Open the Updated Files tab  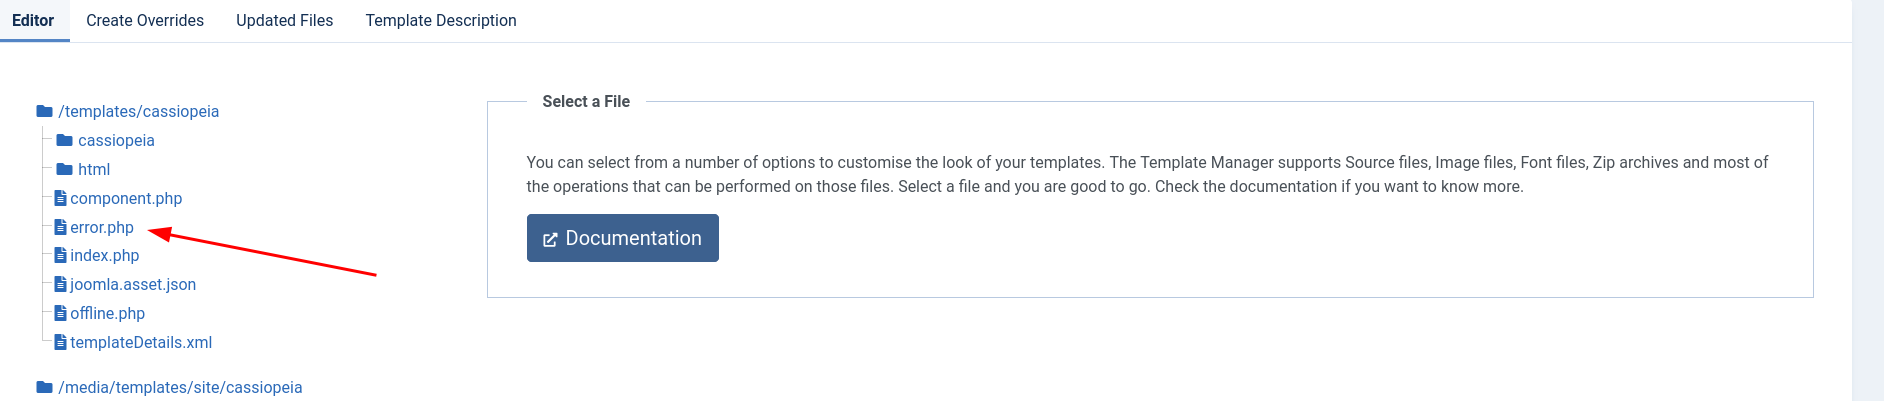pyautogui.click(x=284, y=20)
